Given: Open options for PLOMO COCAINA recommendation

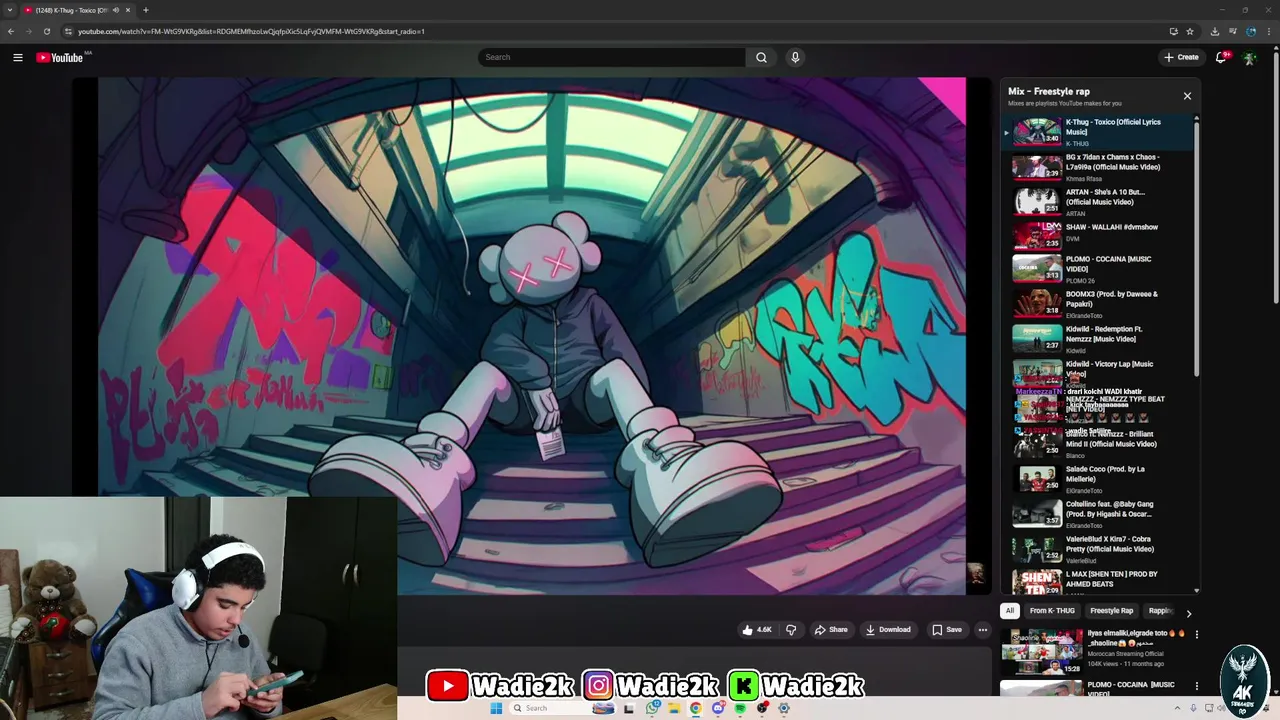Looking at the screenshot, I should click(1196, 686).
